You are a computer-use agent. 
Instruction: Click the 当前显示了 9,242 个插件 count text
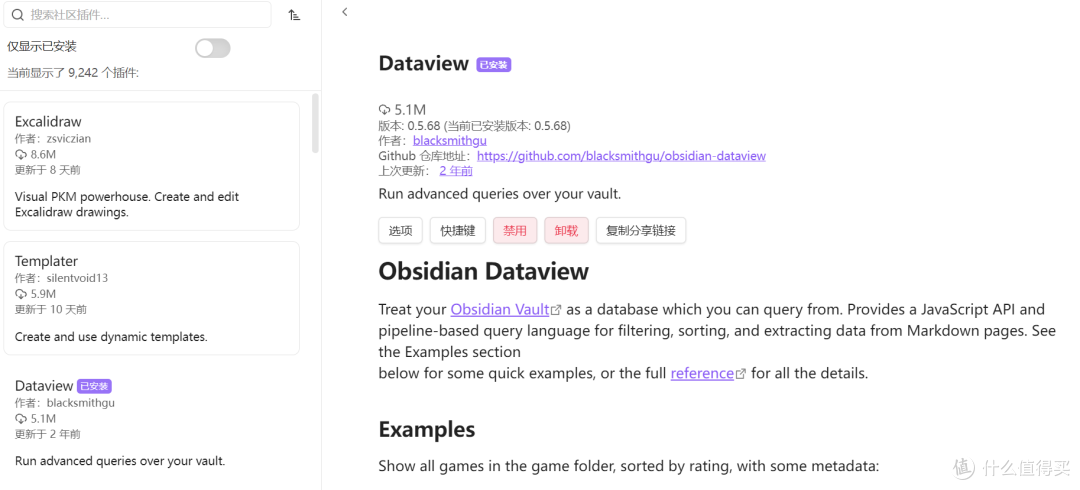pos(73,72)
